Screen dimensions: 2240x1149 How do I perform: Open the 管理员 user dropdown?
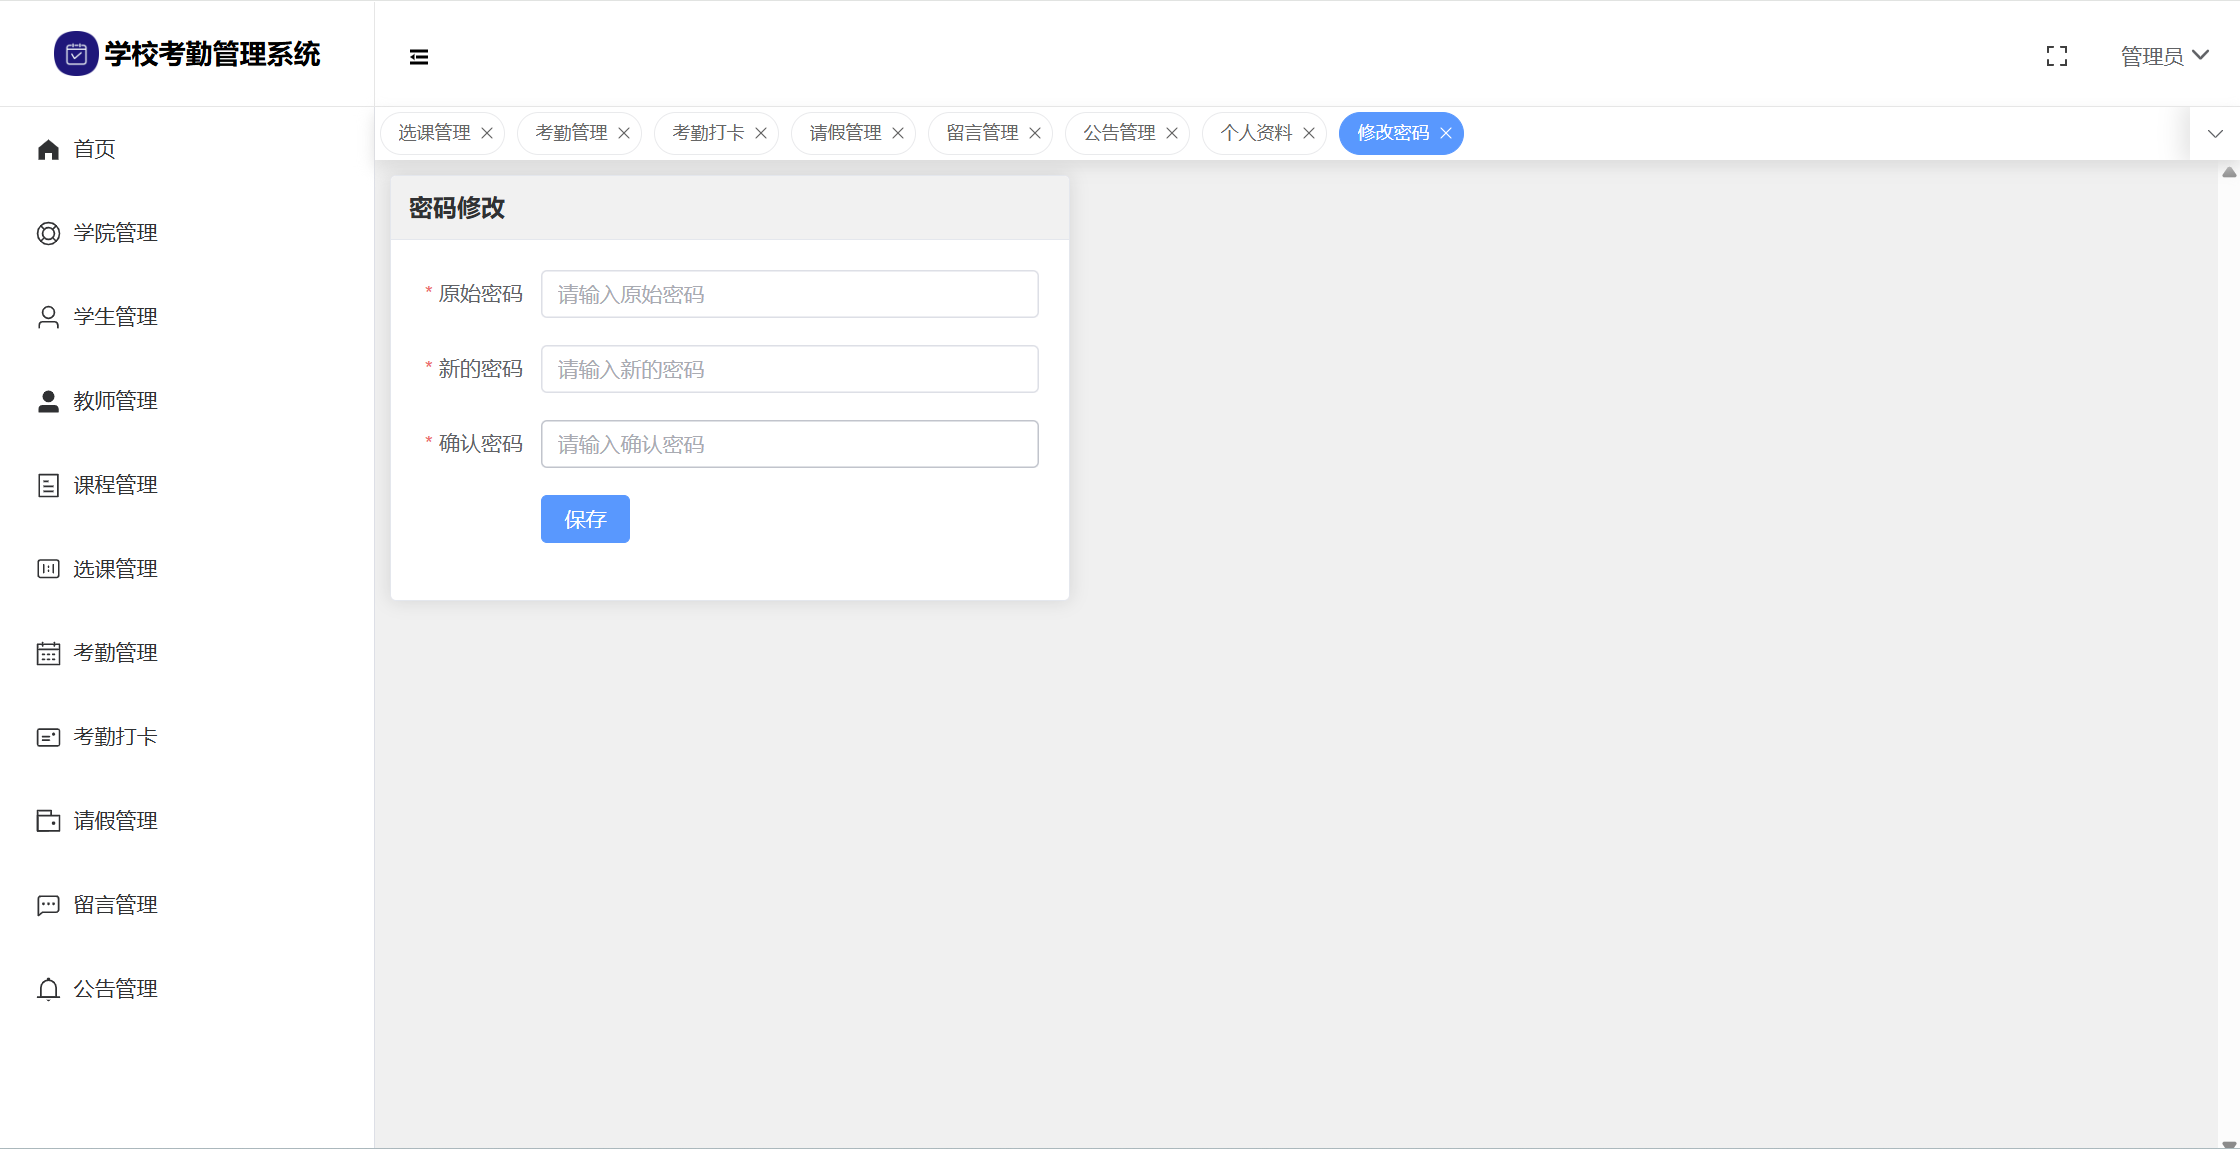(2164, 57)
